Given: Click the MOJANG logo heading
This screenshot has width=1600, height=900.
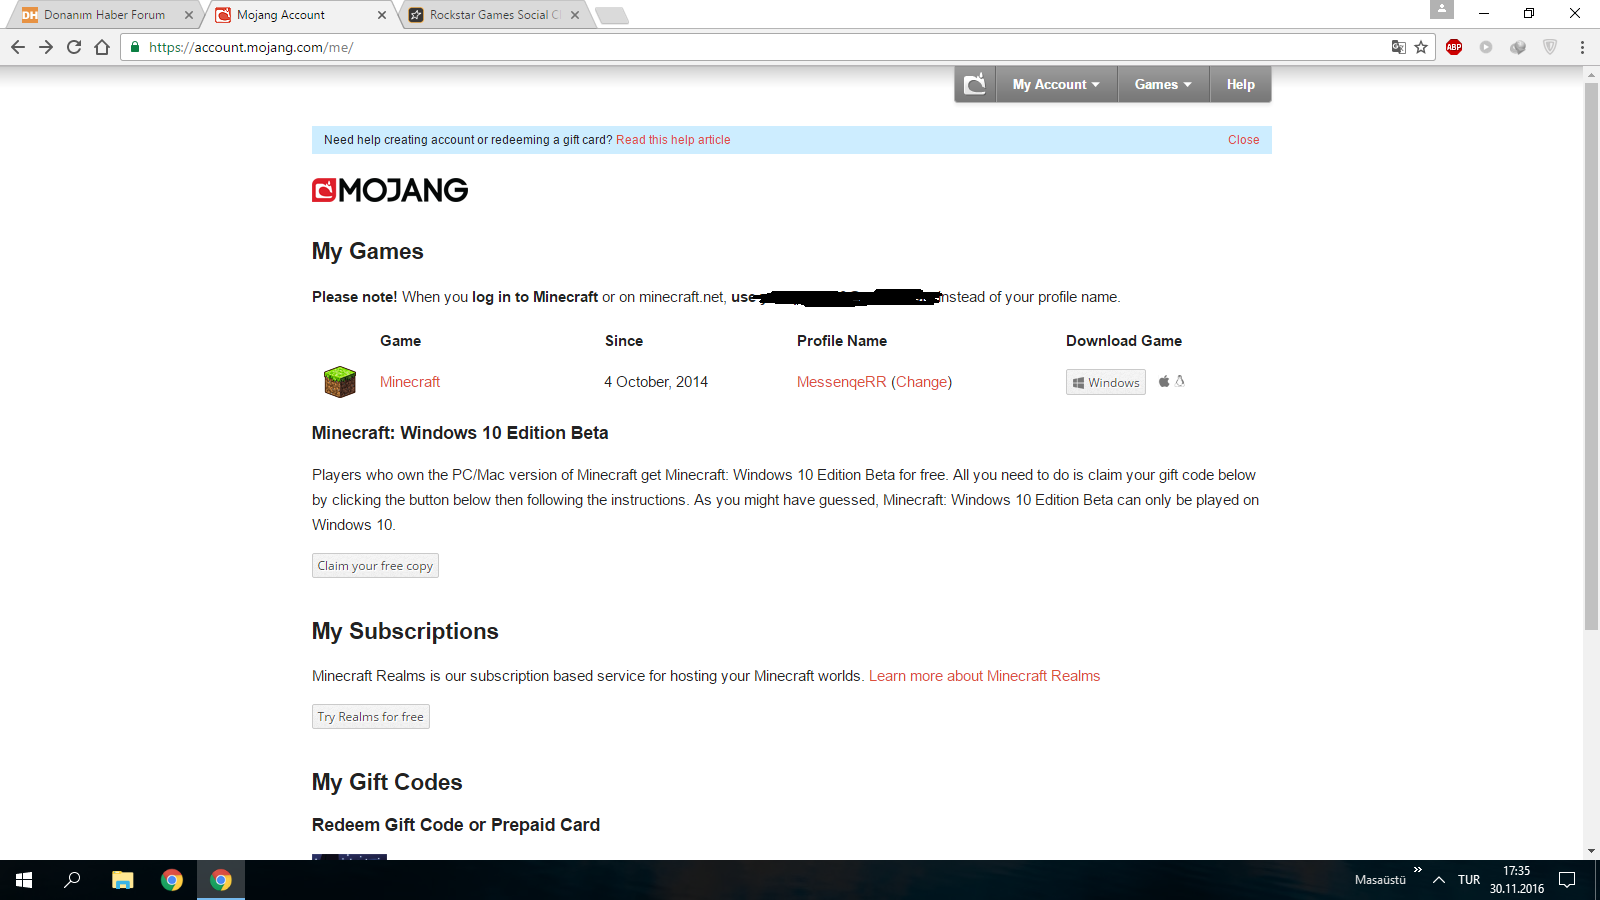Looking at the screenshot, I should click(x=390, y=190).
